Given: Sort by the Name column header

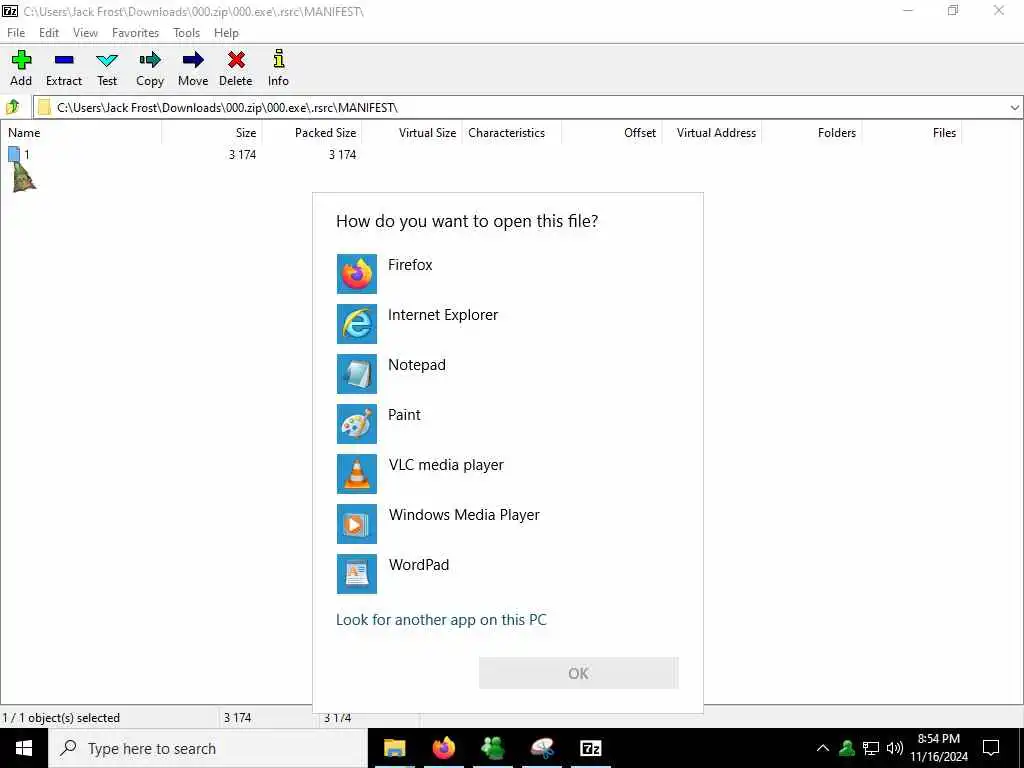Looking at the screenshot, I should pos(81,133).
